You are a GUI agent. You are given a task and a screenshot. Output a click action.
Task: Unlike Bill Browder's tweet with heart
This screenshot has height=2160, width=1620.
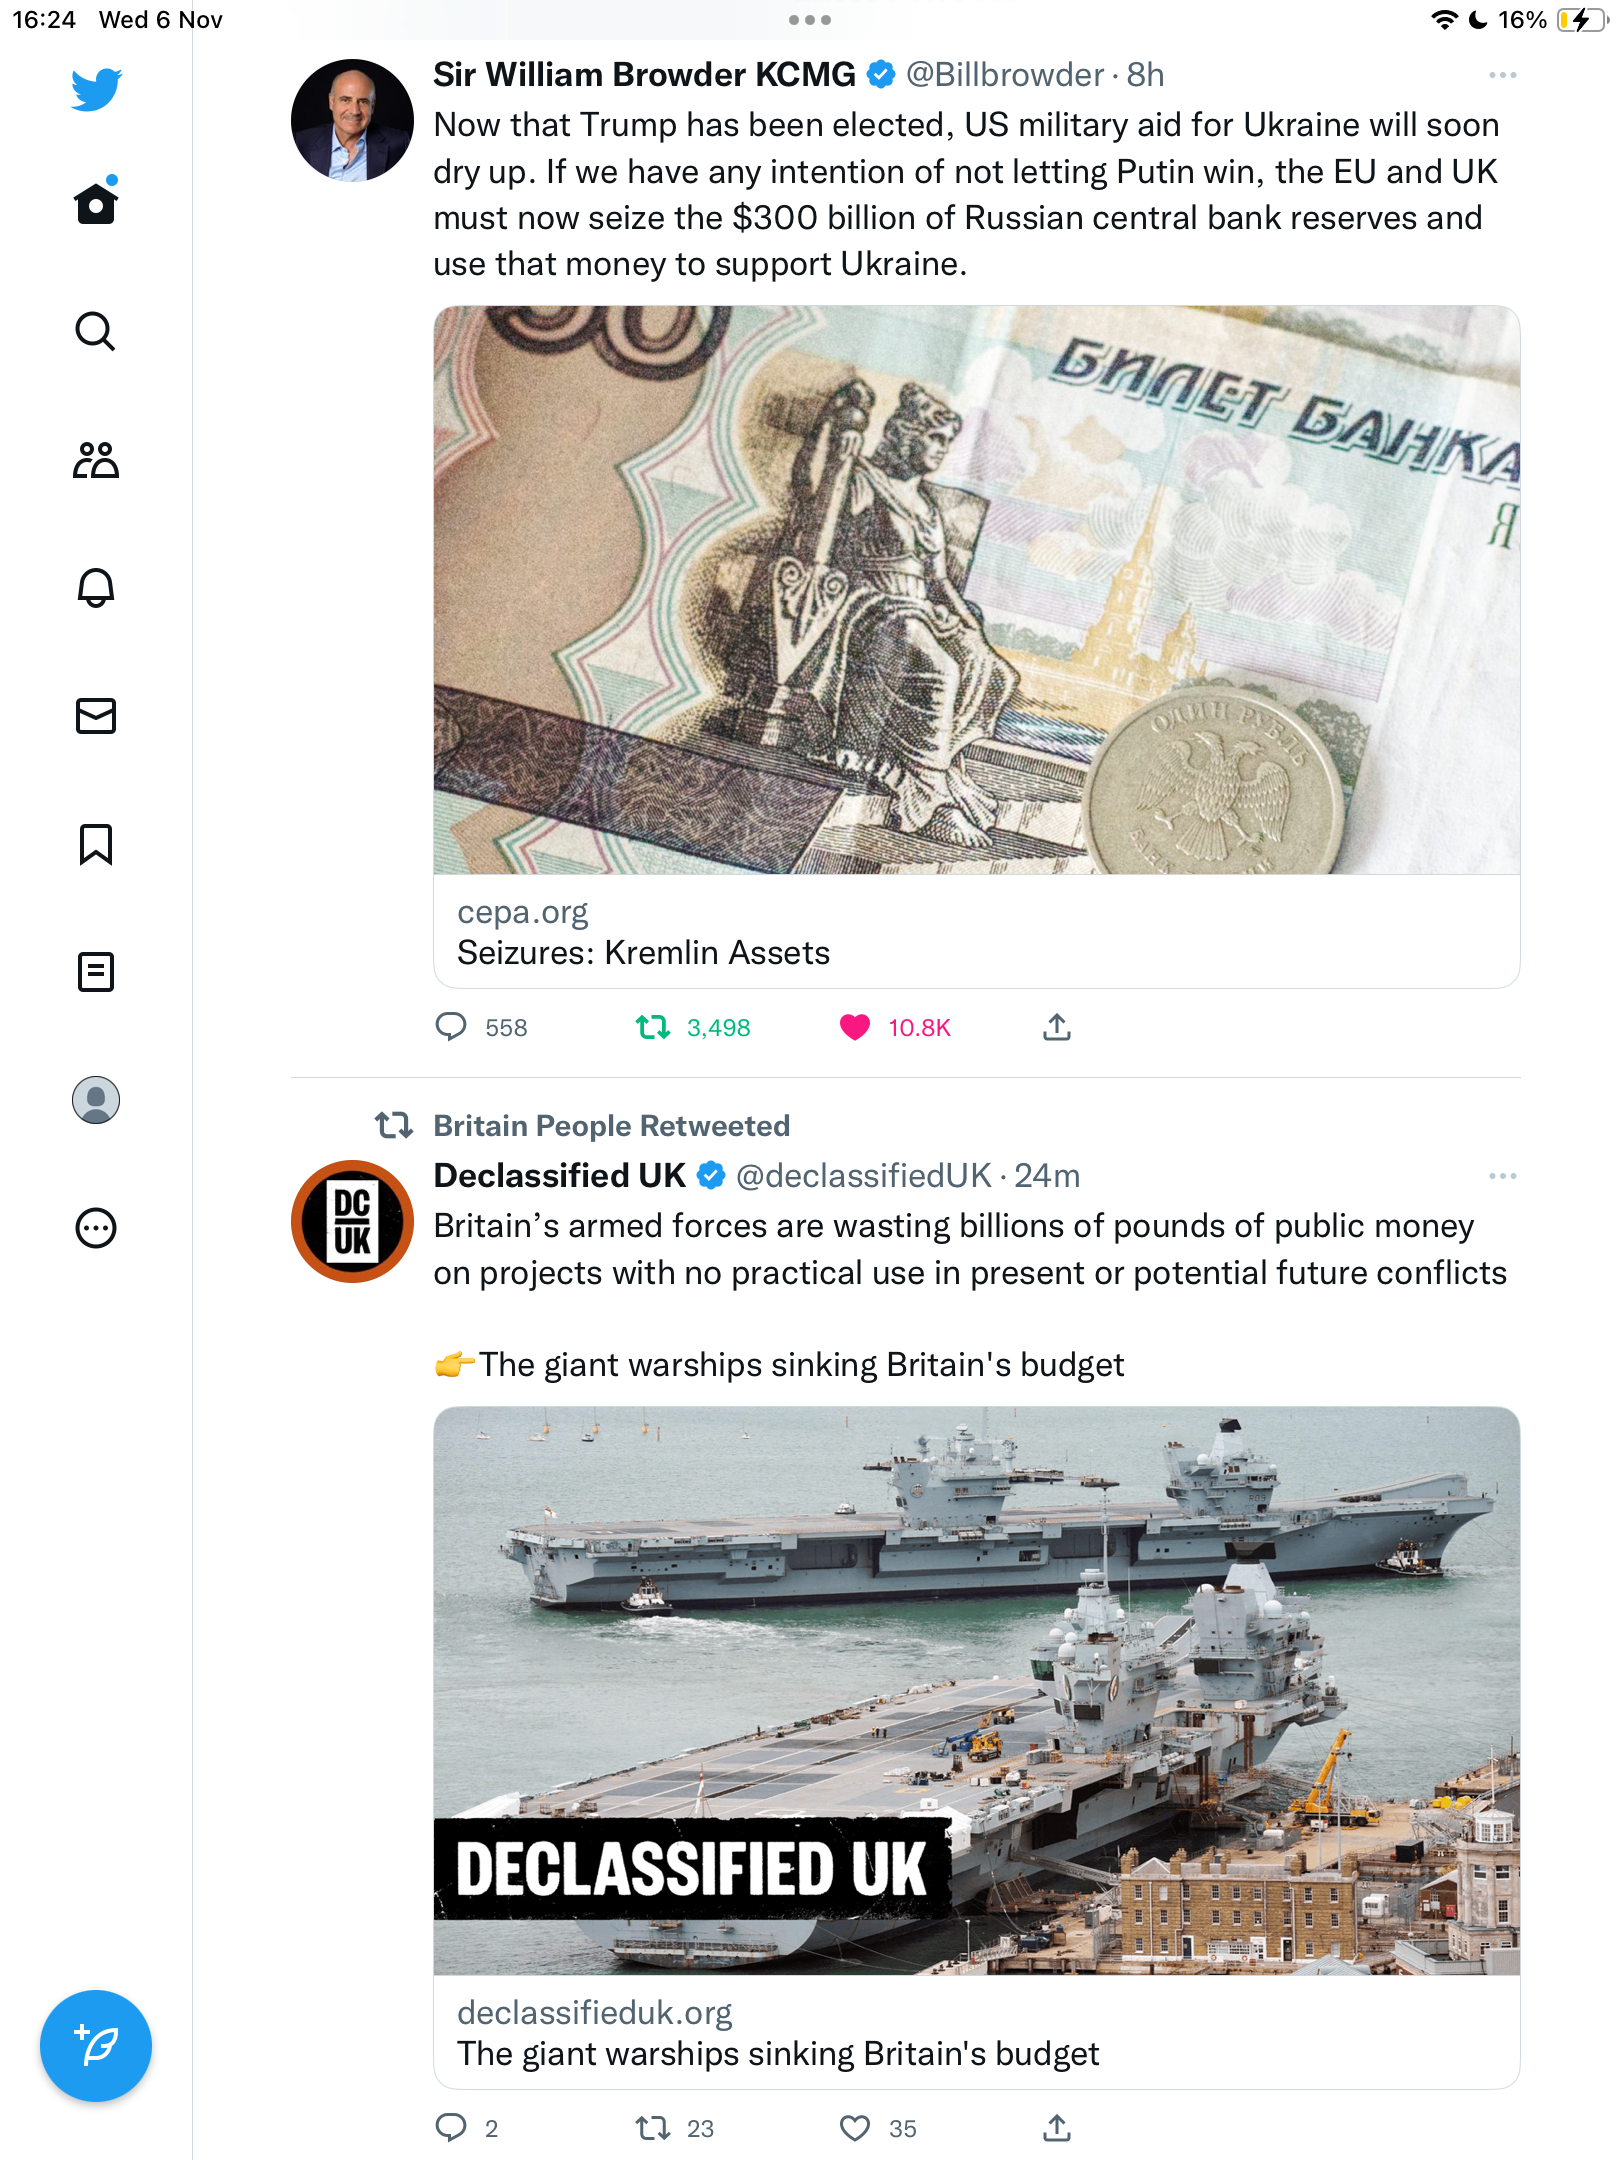point(855,1027)
